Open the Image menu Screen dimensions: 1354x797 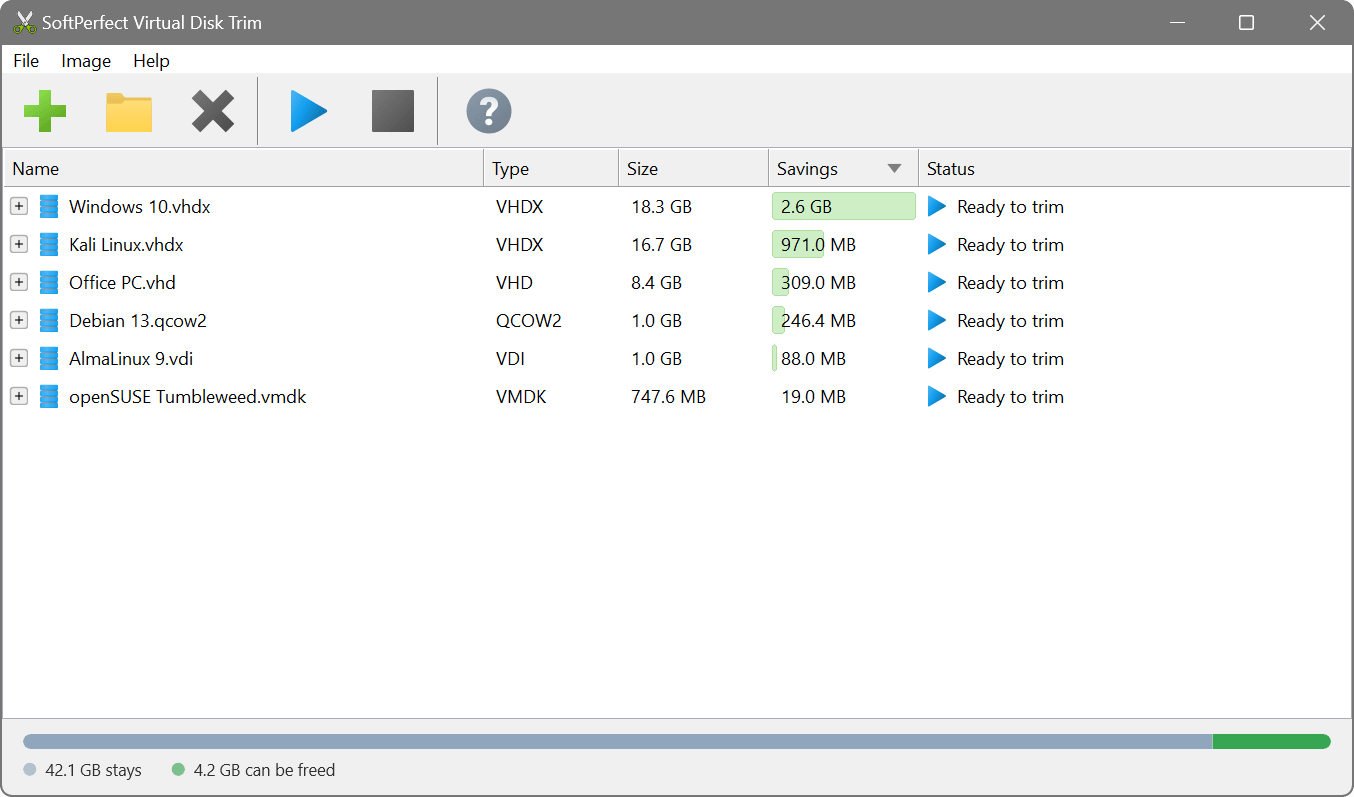click(86, 61)
